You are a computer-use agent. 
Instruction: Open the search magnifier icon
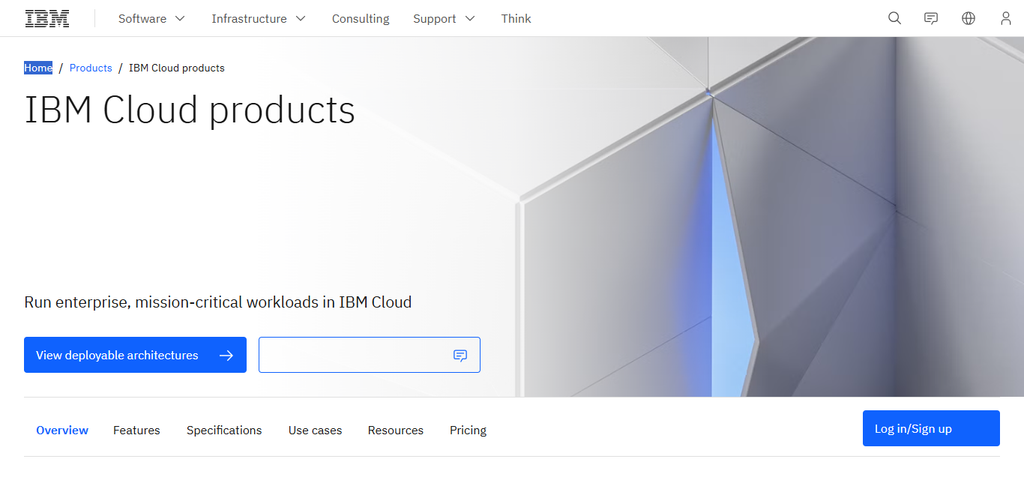tap(894, 18)
